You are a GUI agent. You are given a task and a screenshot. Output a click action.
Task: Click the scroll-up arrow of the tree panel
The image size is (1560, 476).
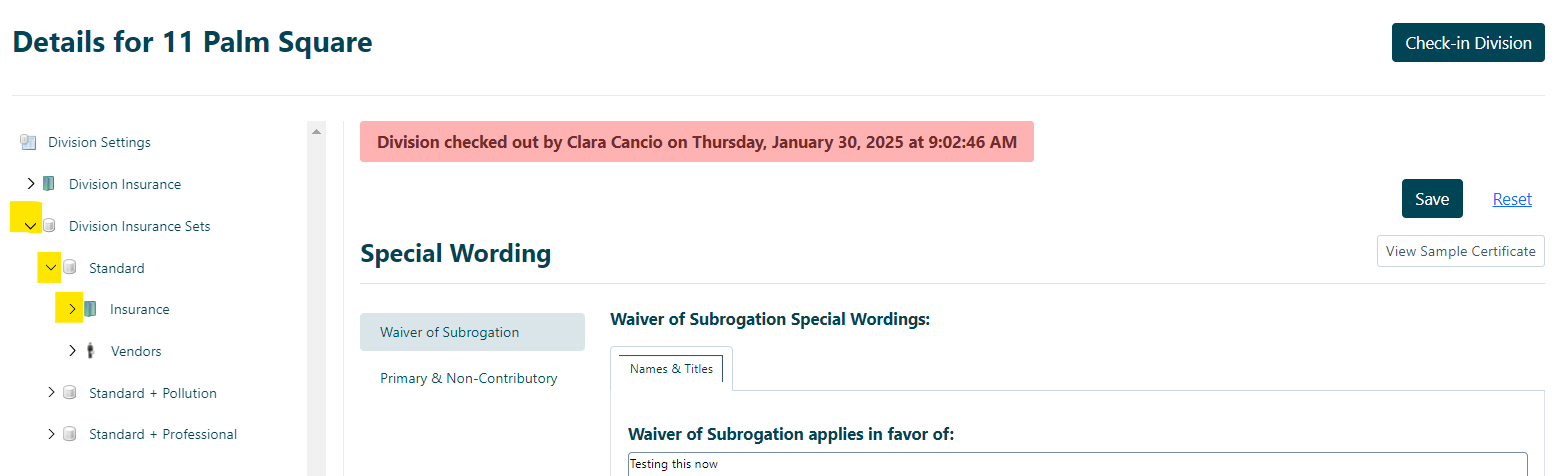pos(317,131)
